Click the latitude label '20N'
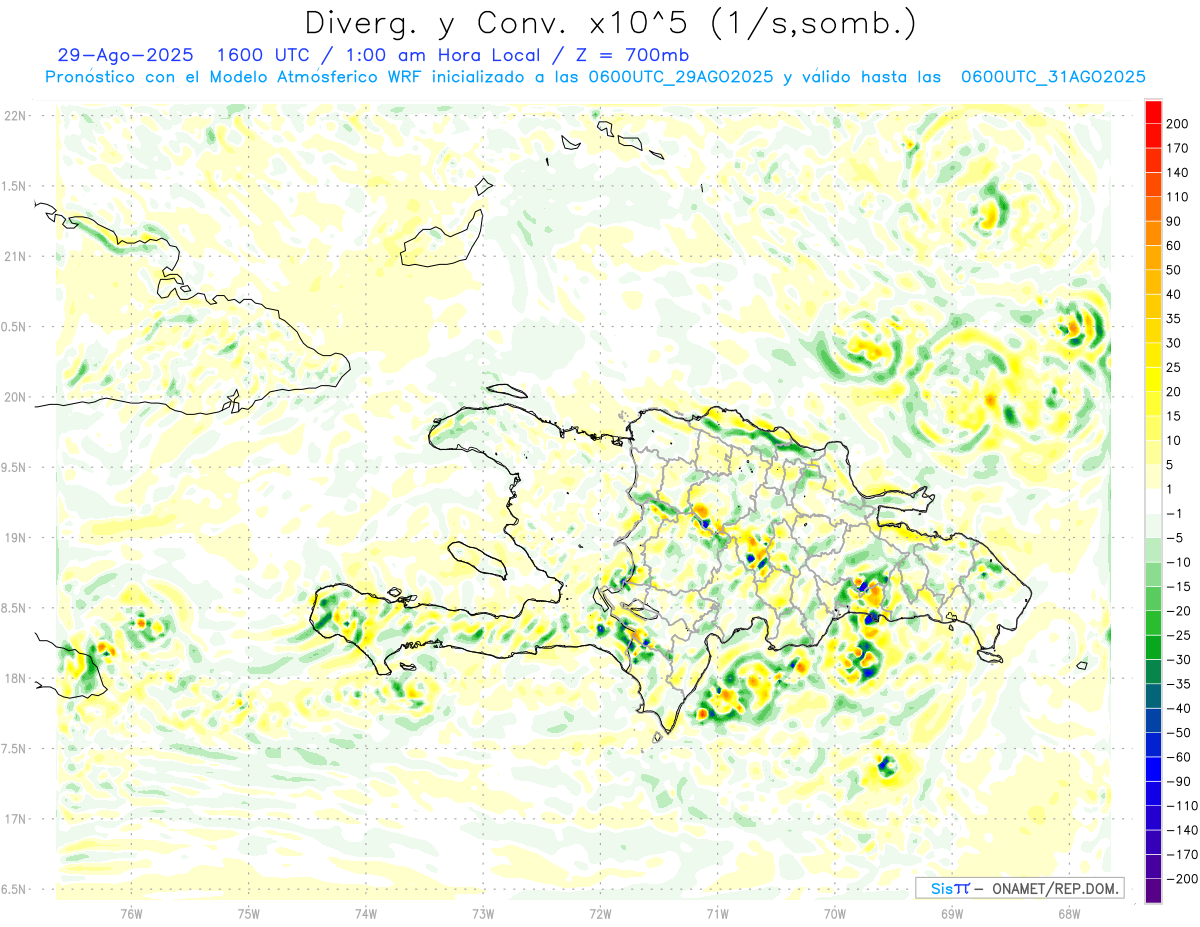Screen dimensions: 1200x927 point(15,397)
